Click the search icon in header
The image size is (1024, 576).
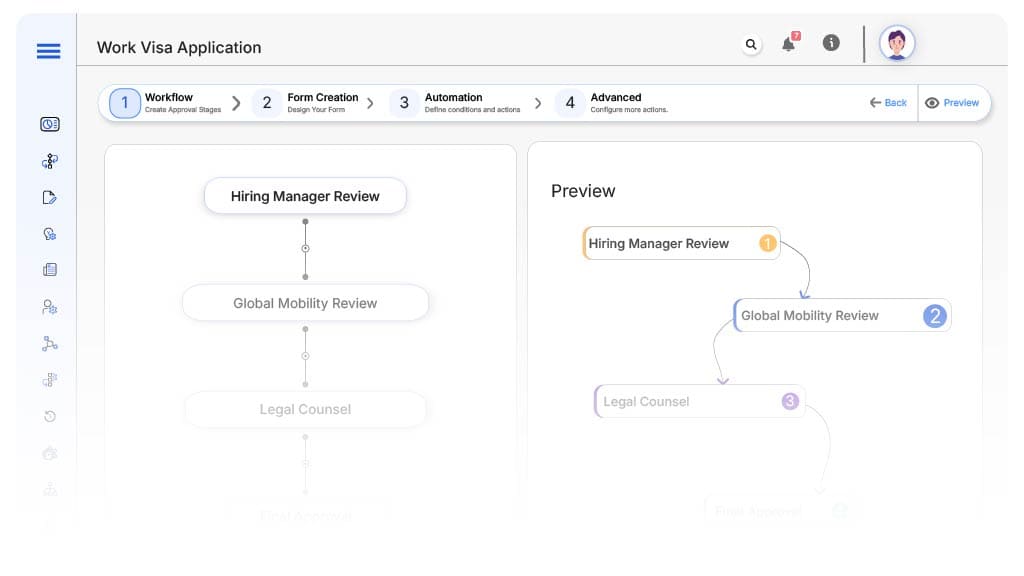pos(751,44)
